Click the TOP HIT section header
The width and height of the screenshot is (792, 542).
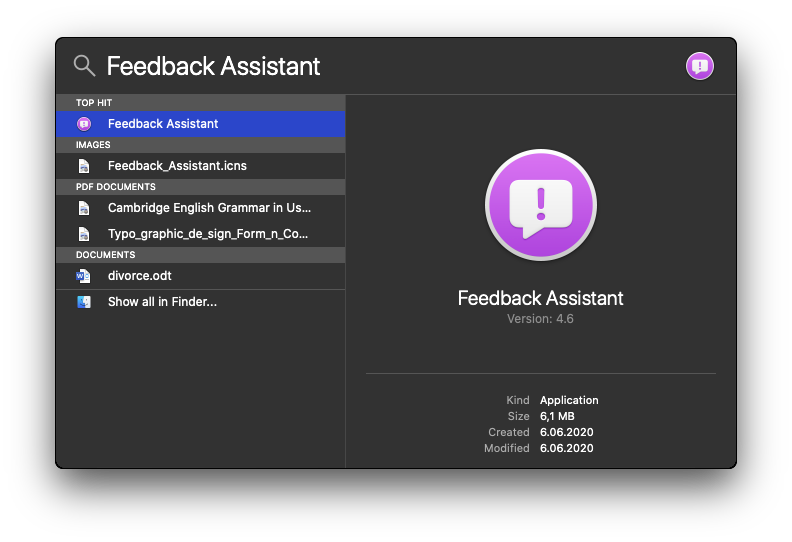coord(201,103)
